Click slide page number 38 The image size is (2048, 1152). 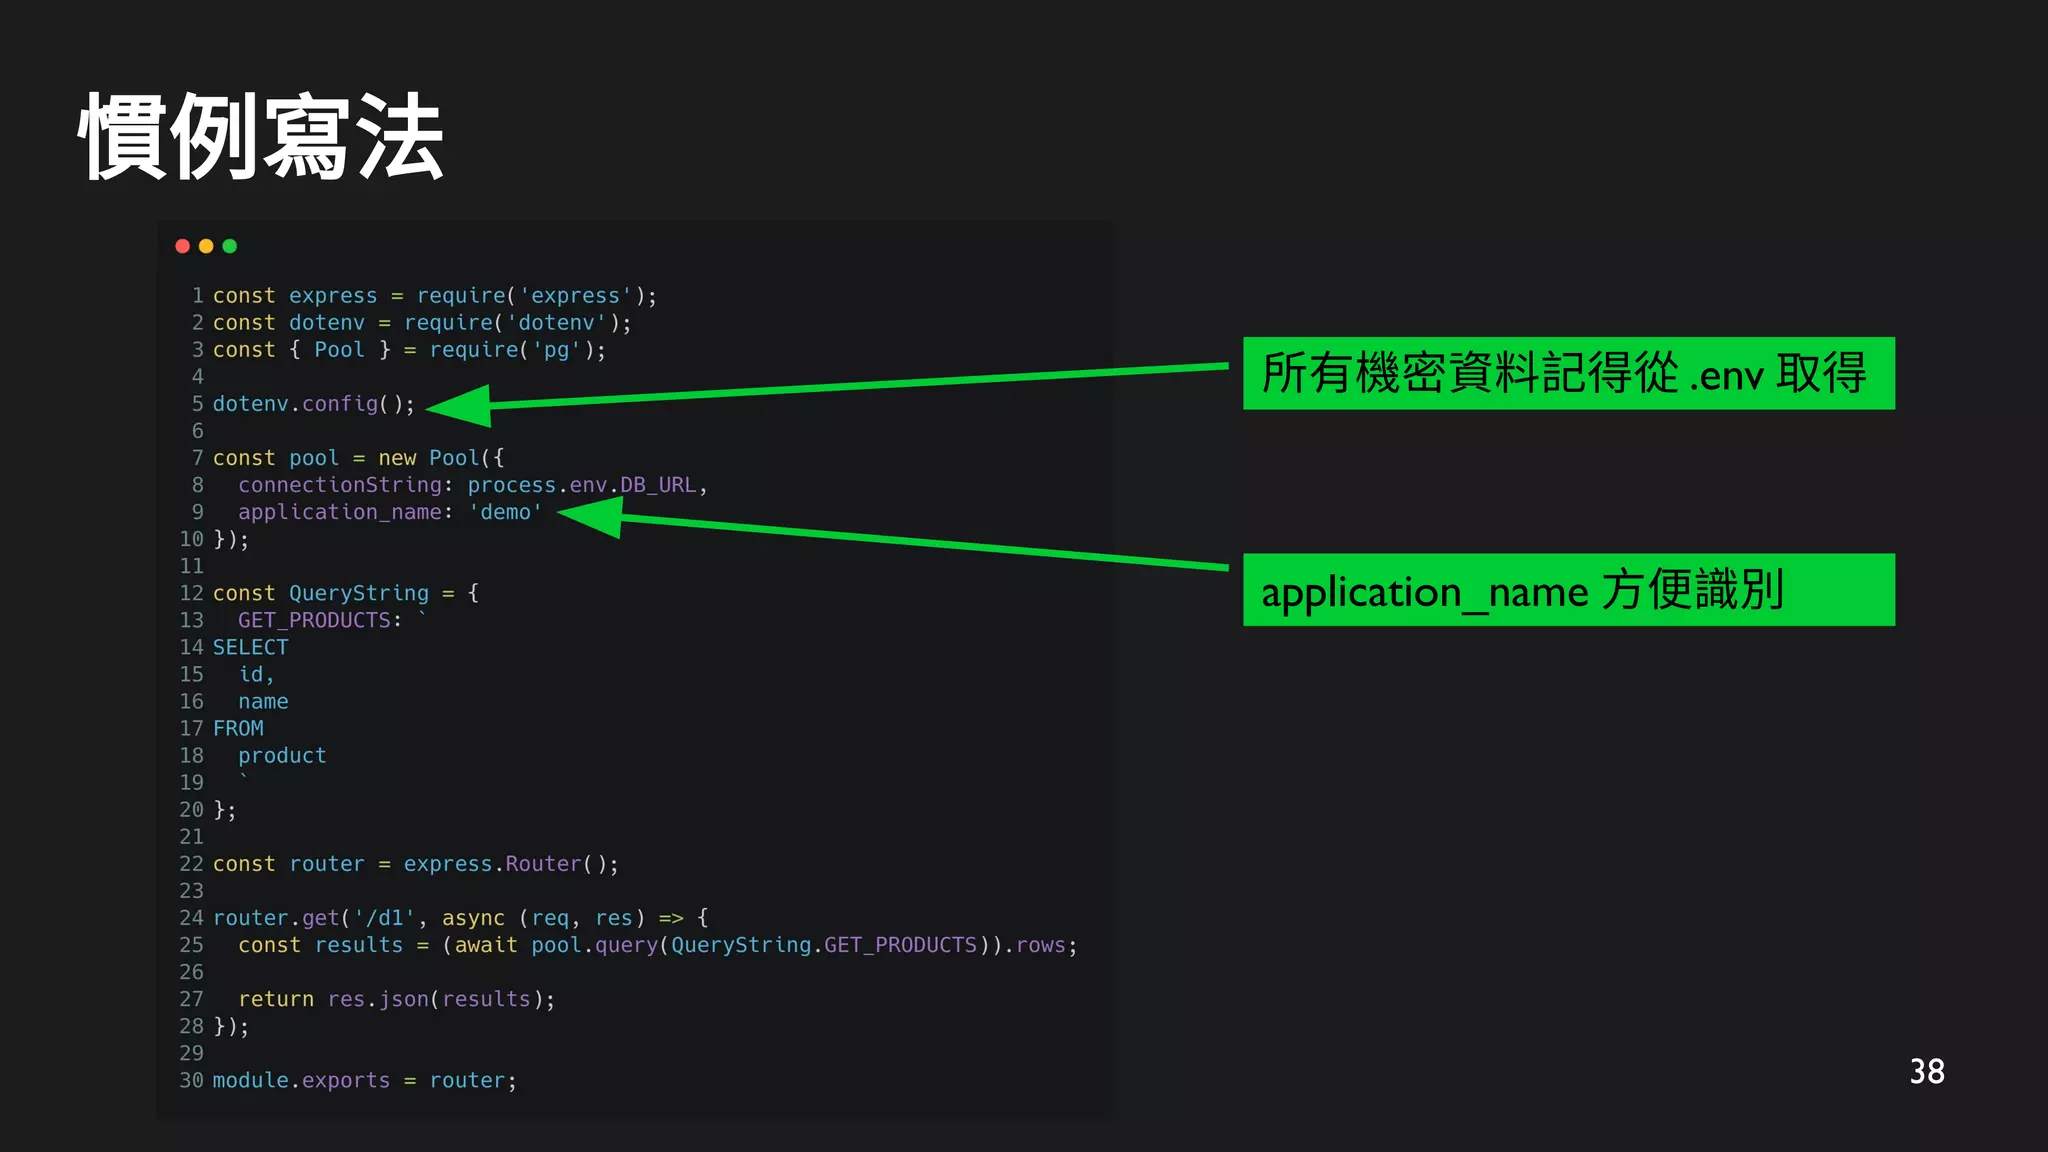coord(1927,1072)
